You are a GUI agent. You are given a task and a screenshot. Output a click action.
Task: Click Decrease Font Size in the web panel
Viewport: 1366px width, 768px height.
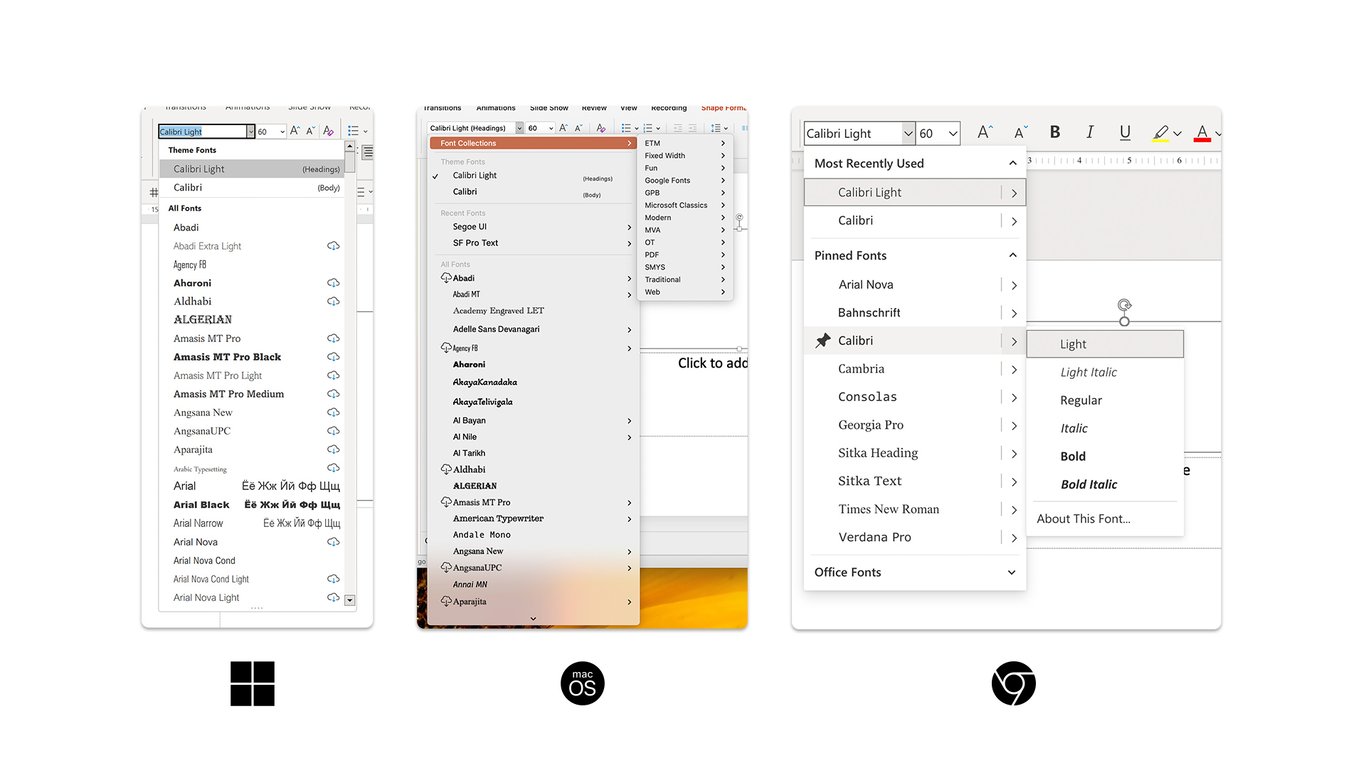[x=1020, y=132]
